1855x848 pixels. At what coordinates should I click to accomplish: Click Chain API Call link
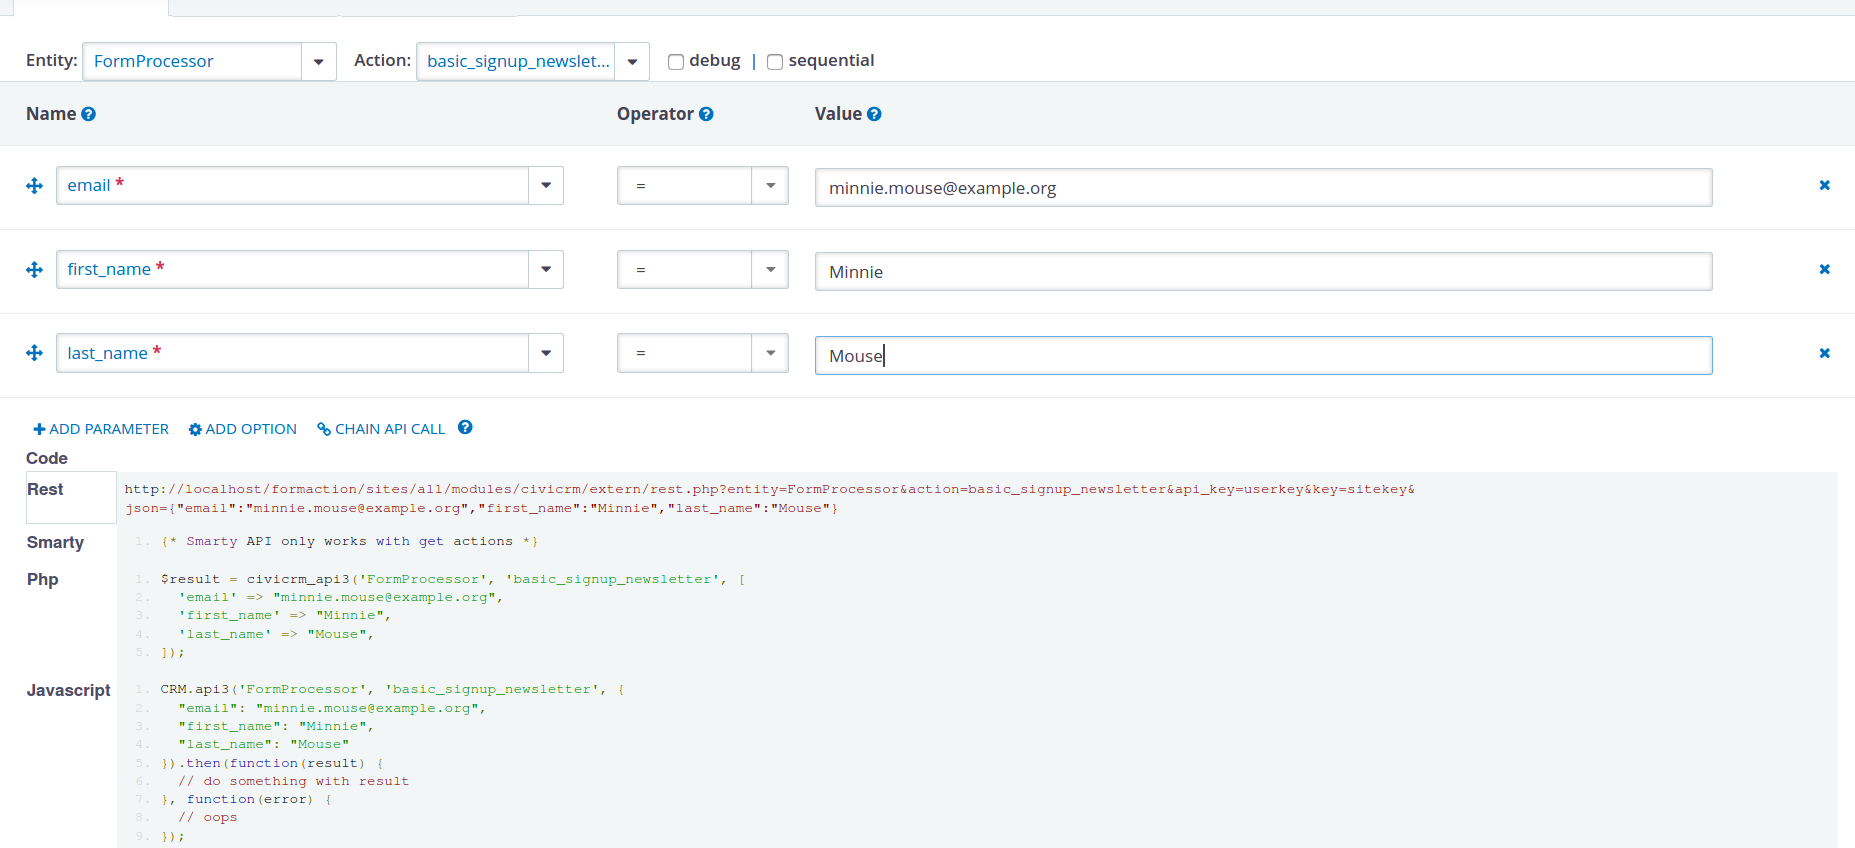tap(381, 429)
